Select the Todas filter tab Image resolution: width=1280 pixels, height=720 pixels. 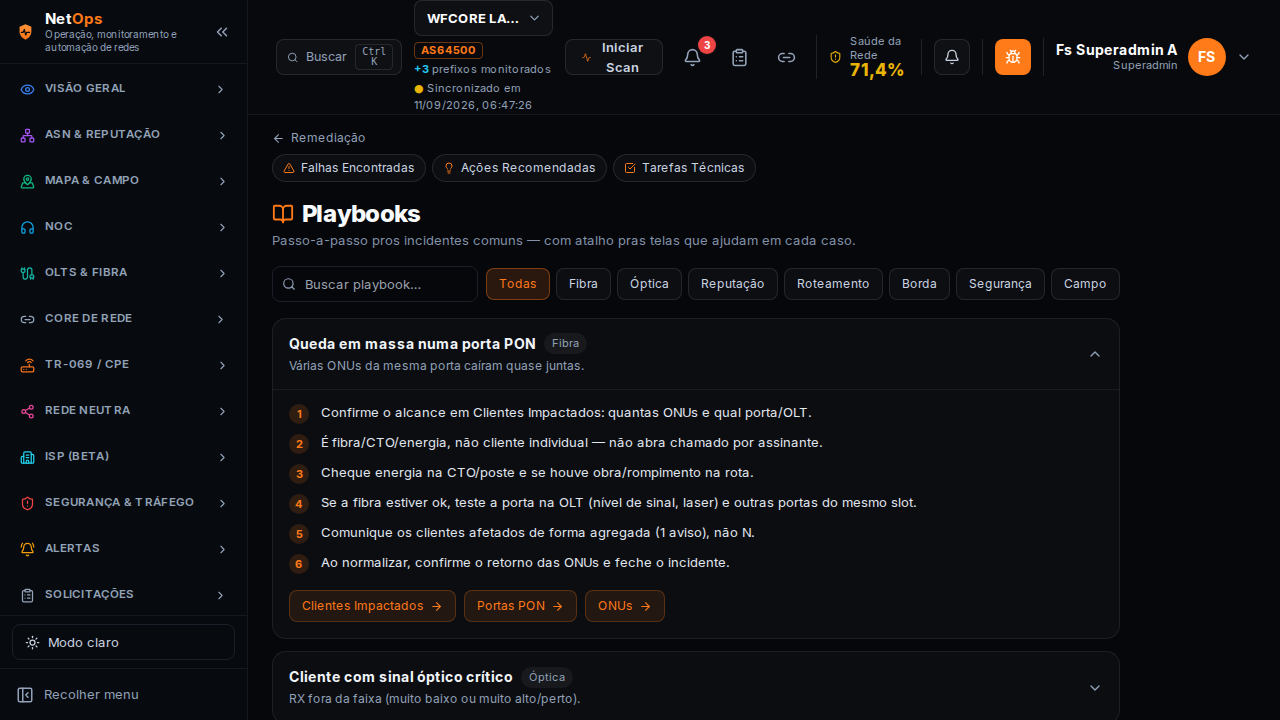[x=518, y=284]
